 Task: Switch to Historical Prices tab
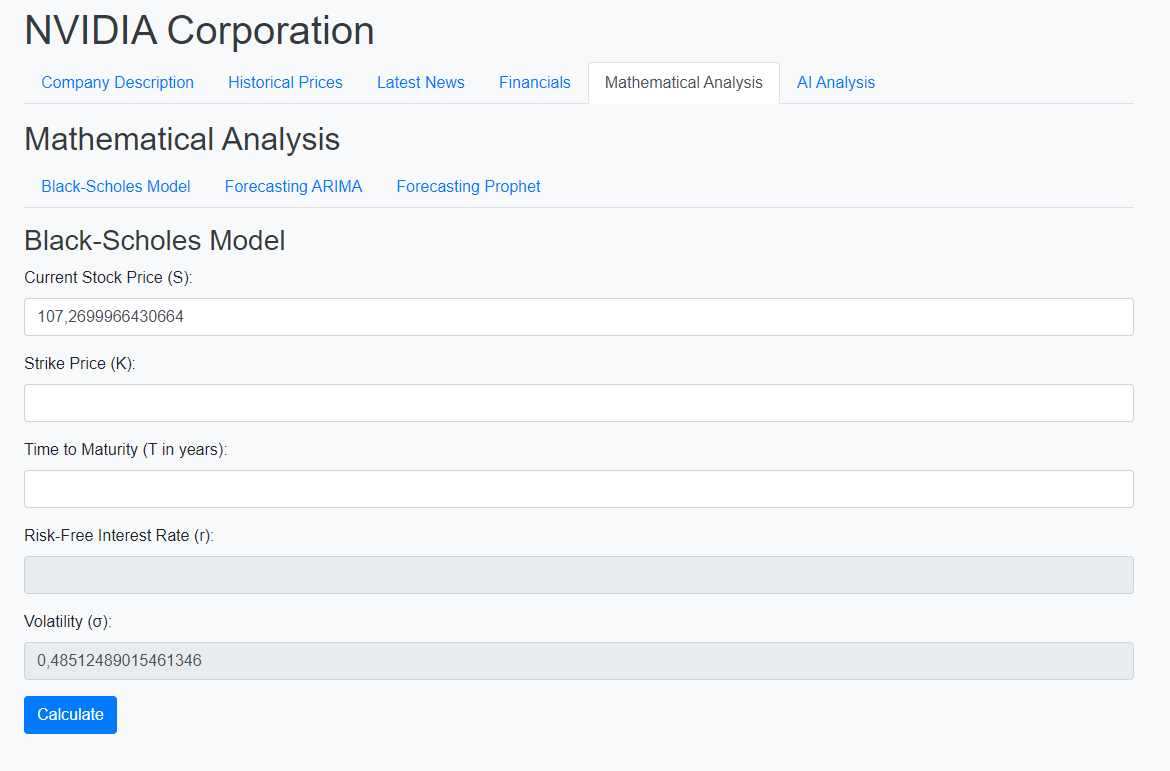pyautogui.click(x=285, y=83)
